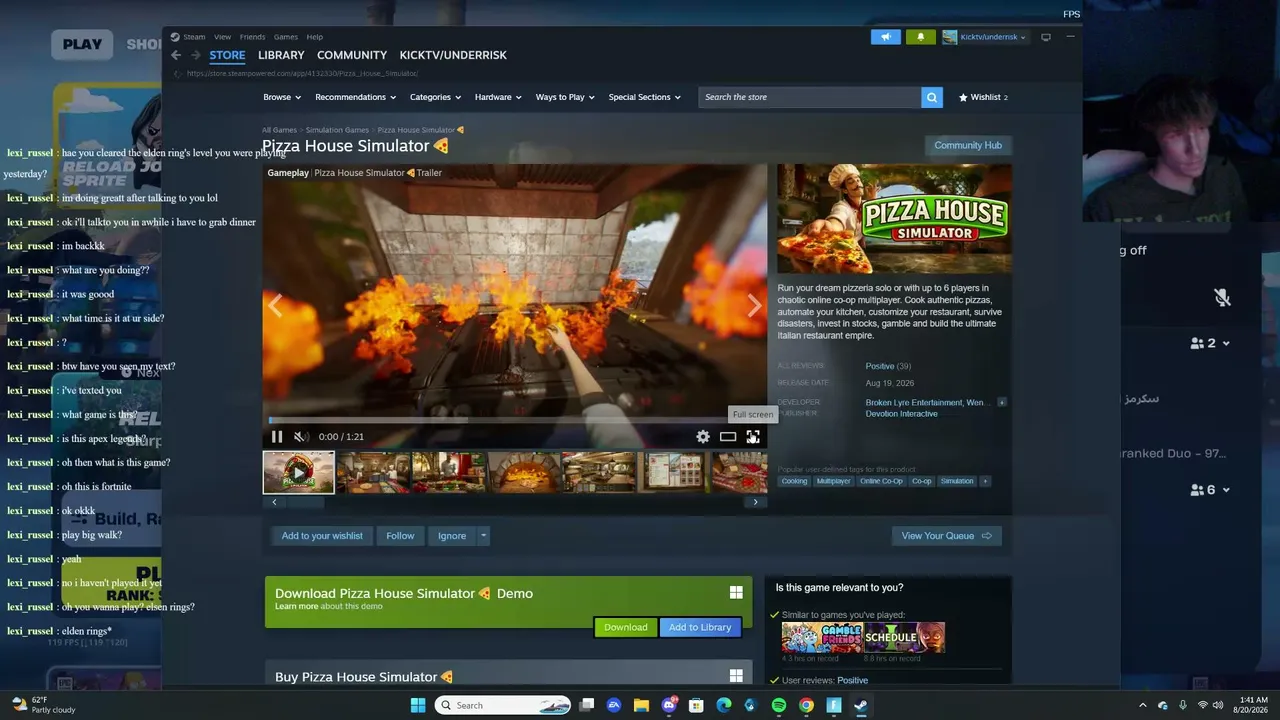
Task: Open the Community Hub
Action: (x=968, y=145)
